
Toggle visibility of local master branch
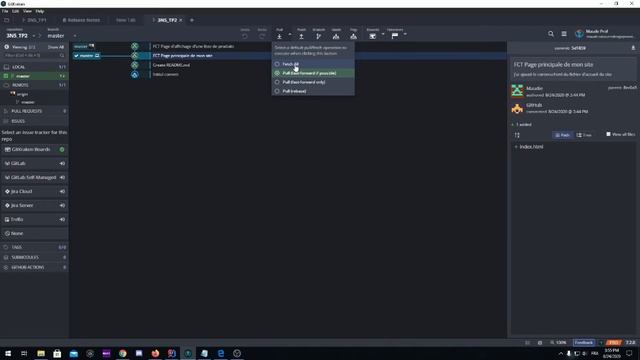pos(6,76)
